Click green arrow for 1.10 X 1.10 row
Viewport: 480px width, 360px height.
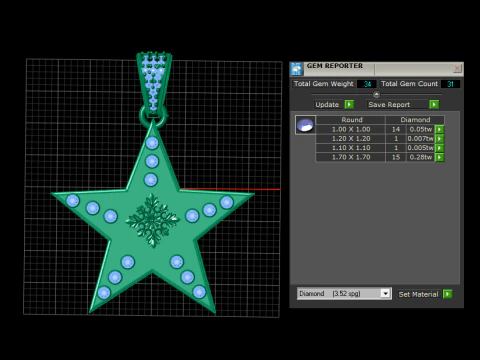pyautogui.click(x=439, y=148)
